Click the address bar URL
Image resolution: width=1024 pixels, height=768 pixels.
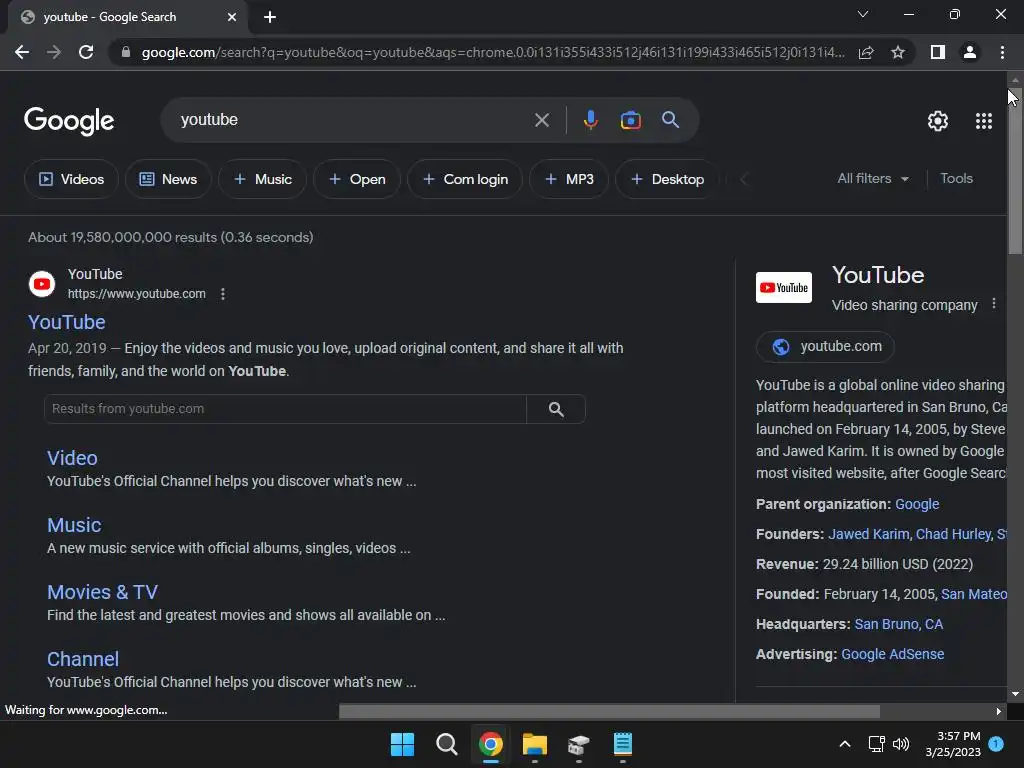click(x=493, y=52)
